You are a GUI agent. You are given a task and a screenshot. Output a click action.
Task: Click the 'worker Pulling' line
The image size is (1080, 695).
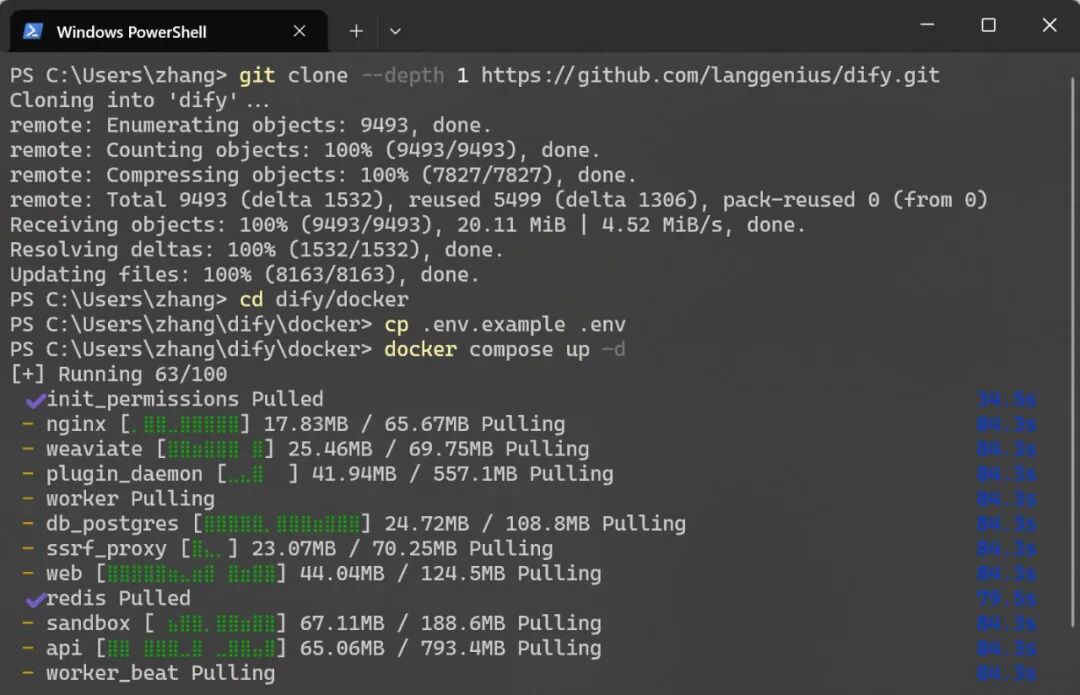tap(130, 499)
